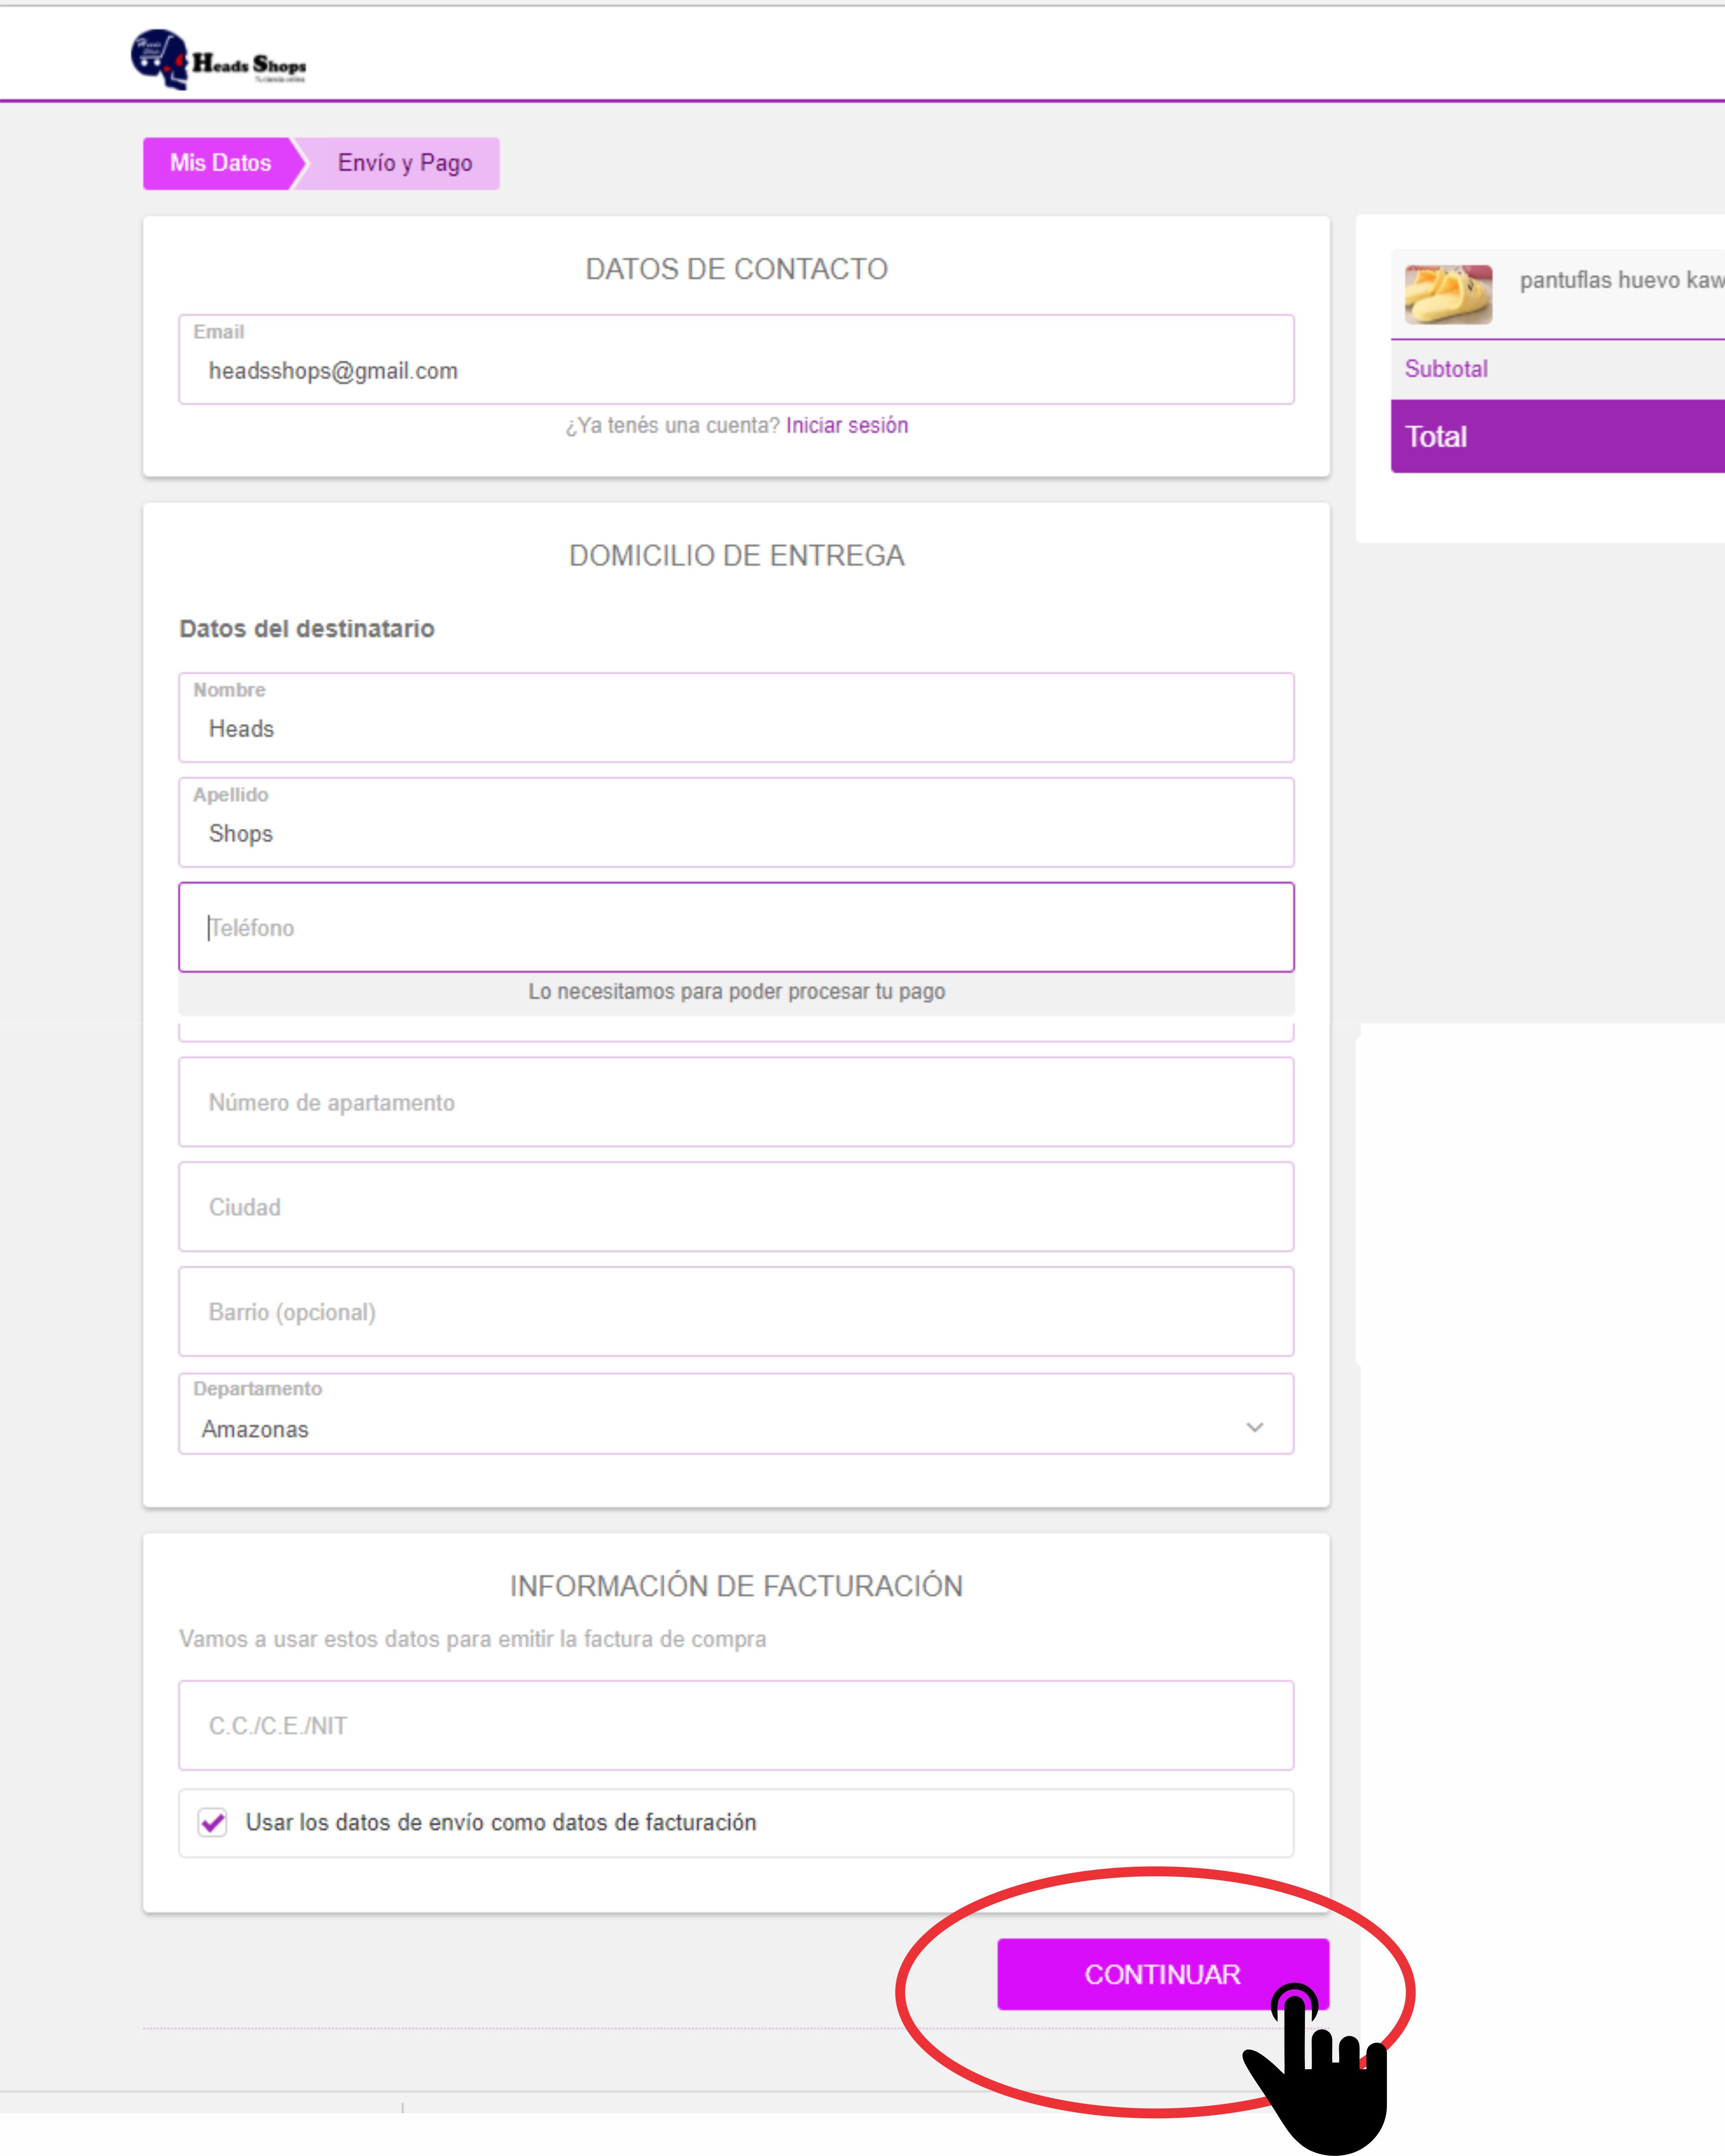Screen dimensions: 1725x2156
Task: Click the Email input field
Action: click(x=736, y=360)
